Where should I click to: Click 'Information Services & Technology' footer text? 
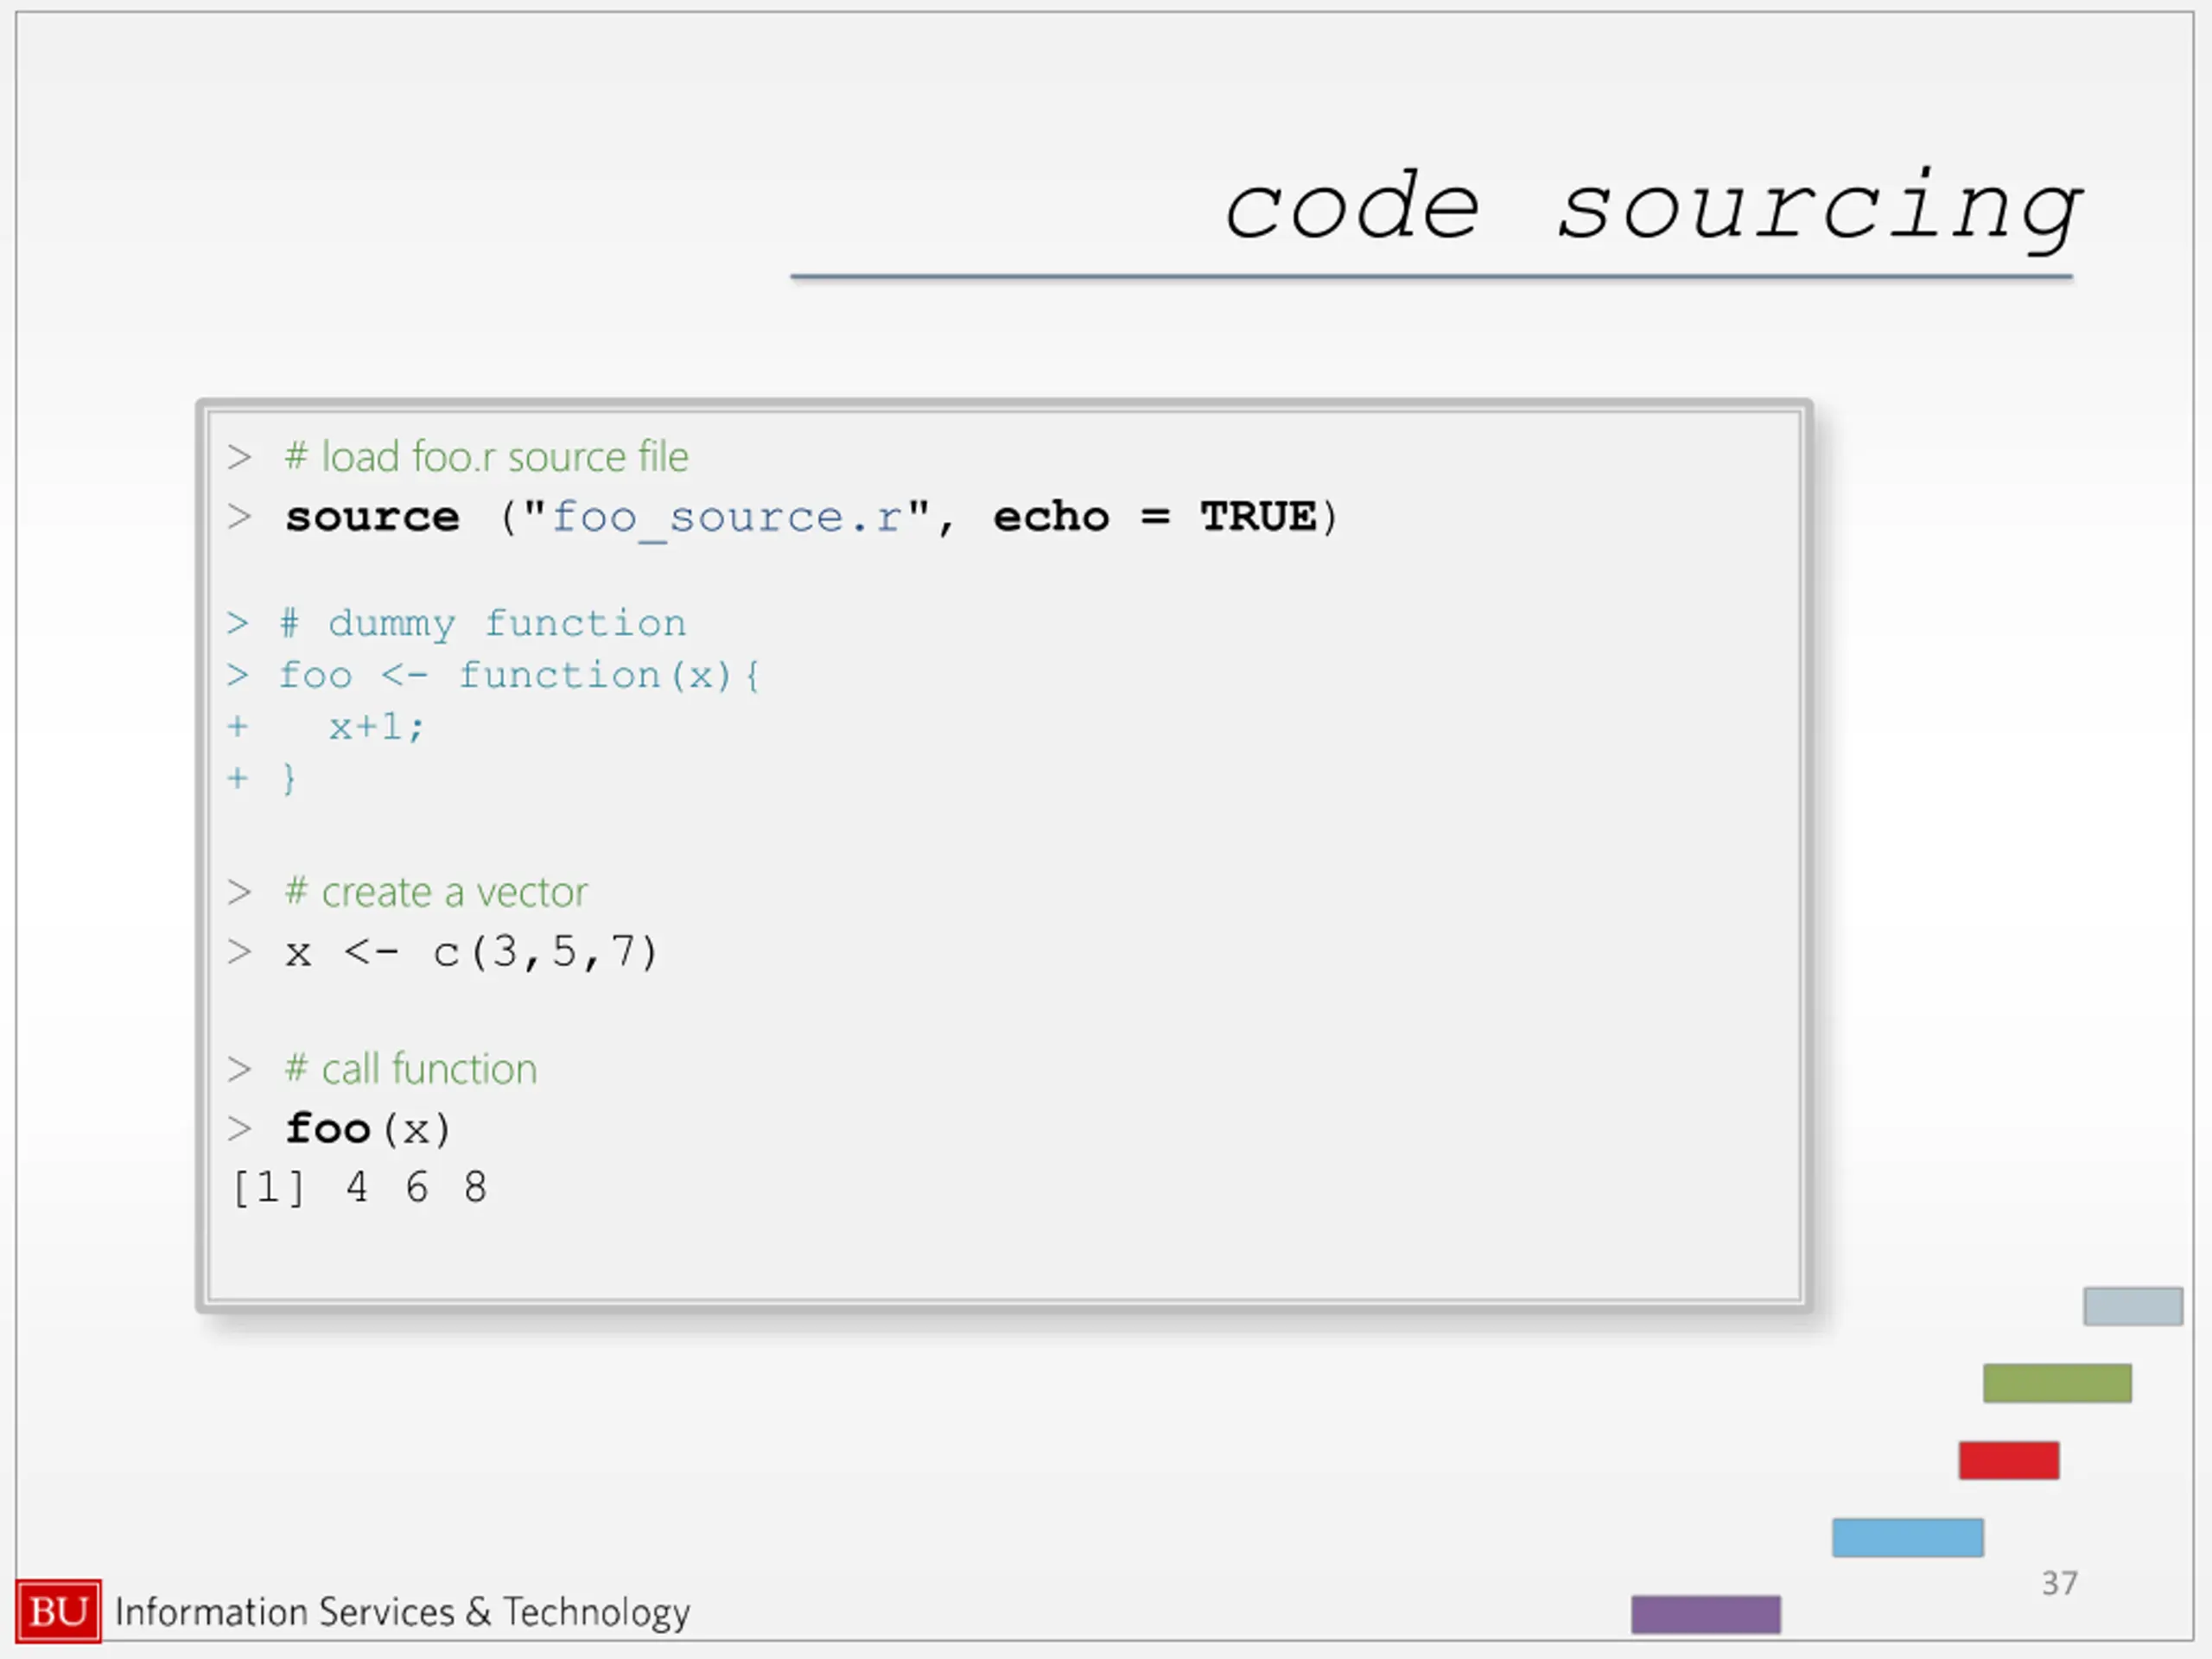tap(402, 1613)
